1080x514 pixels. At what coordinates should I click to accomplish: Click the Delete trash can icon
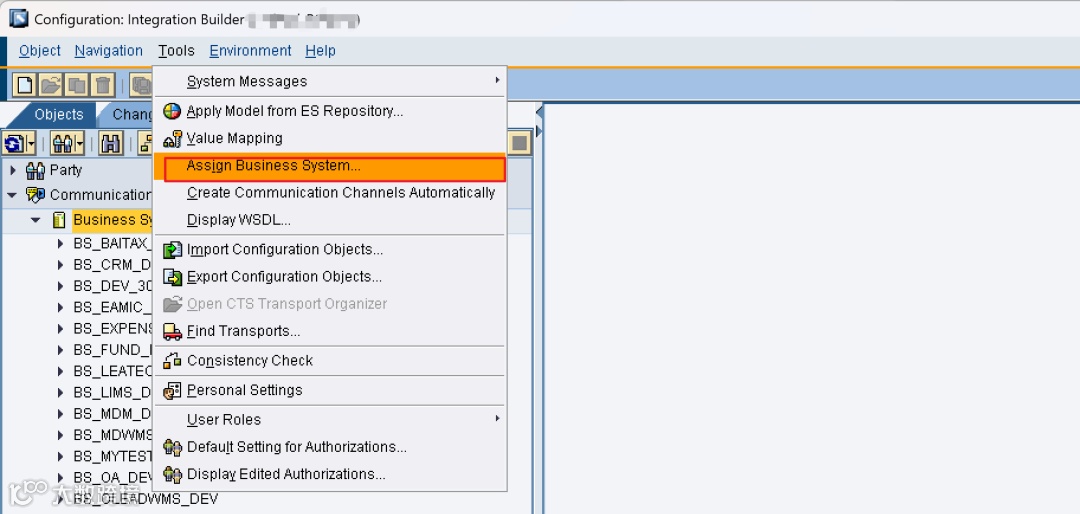tap(102, 85)
